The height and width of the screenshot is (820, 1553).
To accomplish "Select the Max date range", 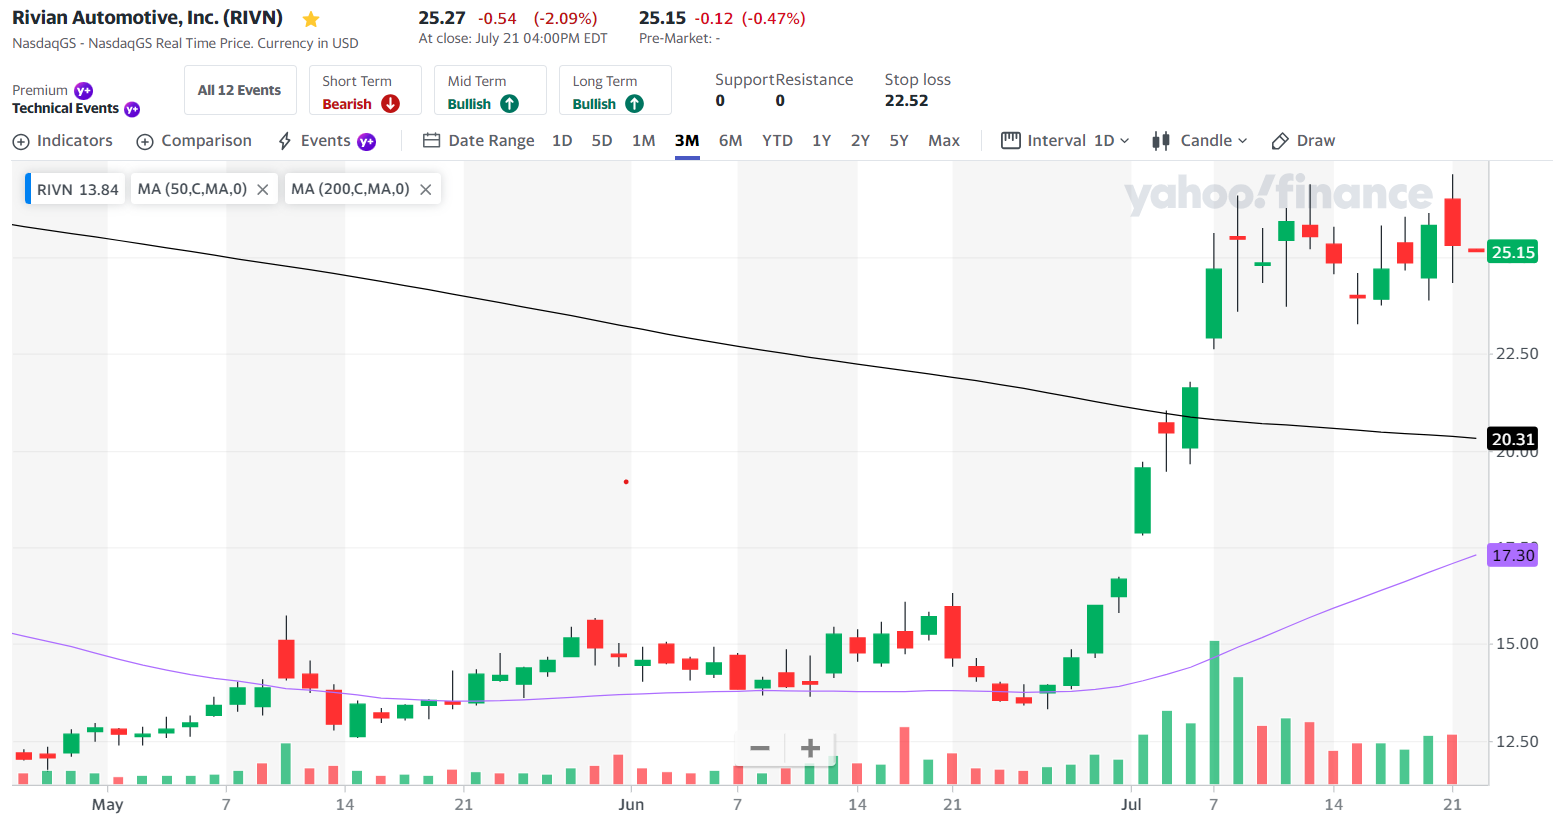I will coord(944,141).
